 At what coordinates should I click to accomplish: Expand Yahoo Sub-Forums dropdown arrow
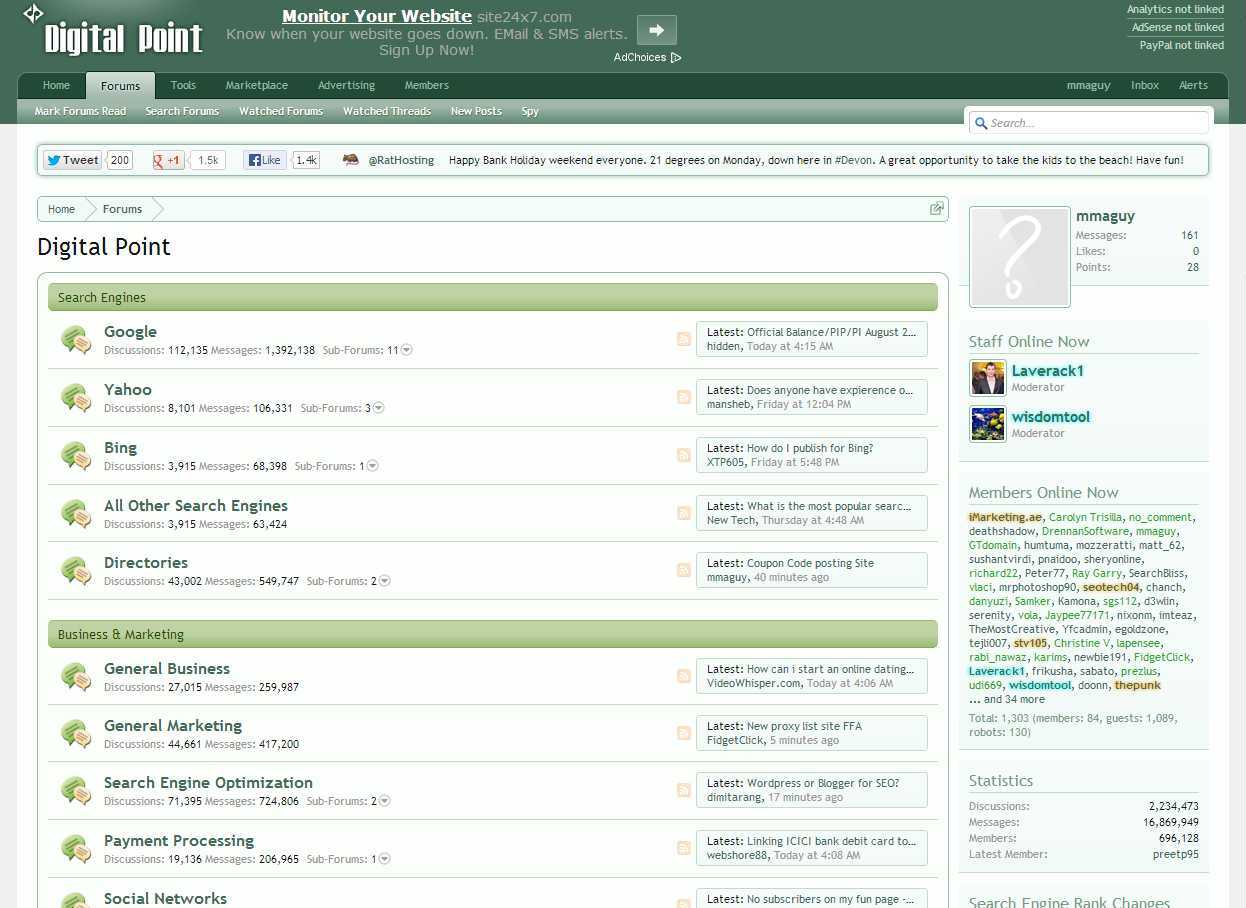[x=378, y=408]
